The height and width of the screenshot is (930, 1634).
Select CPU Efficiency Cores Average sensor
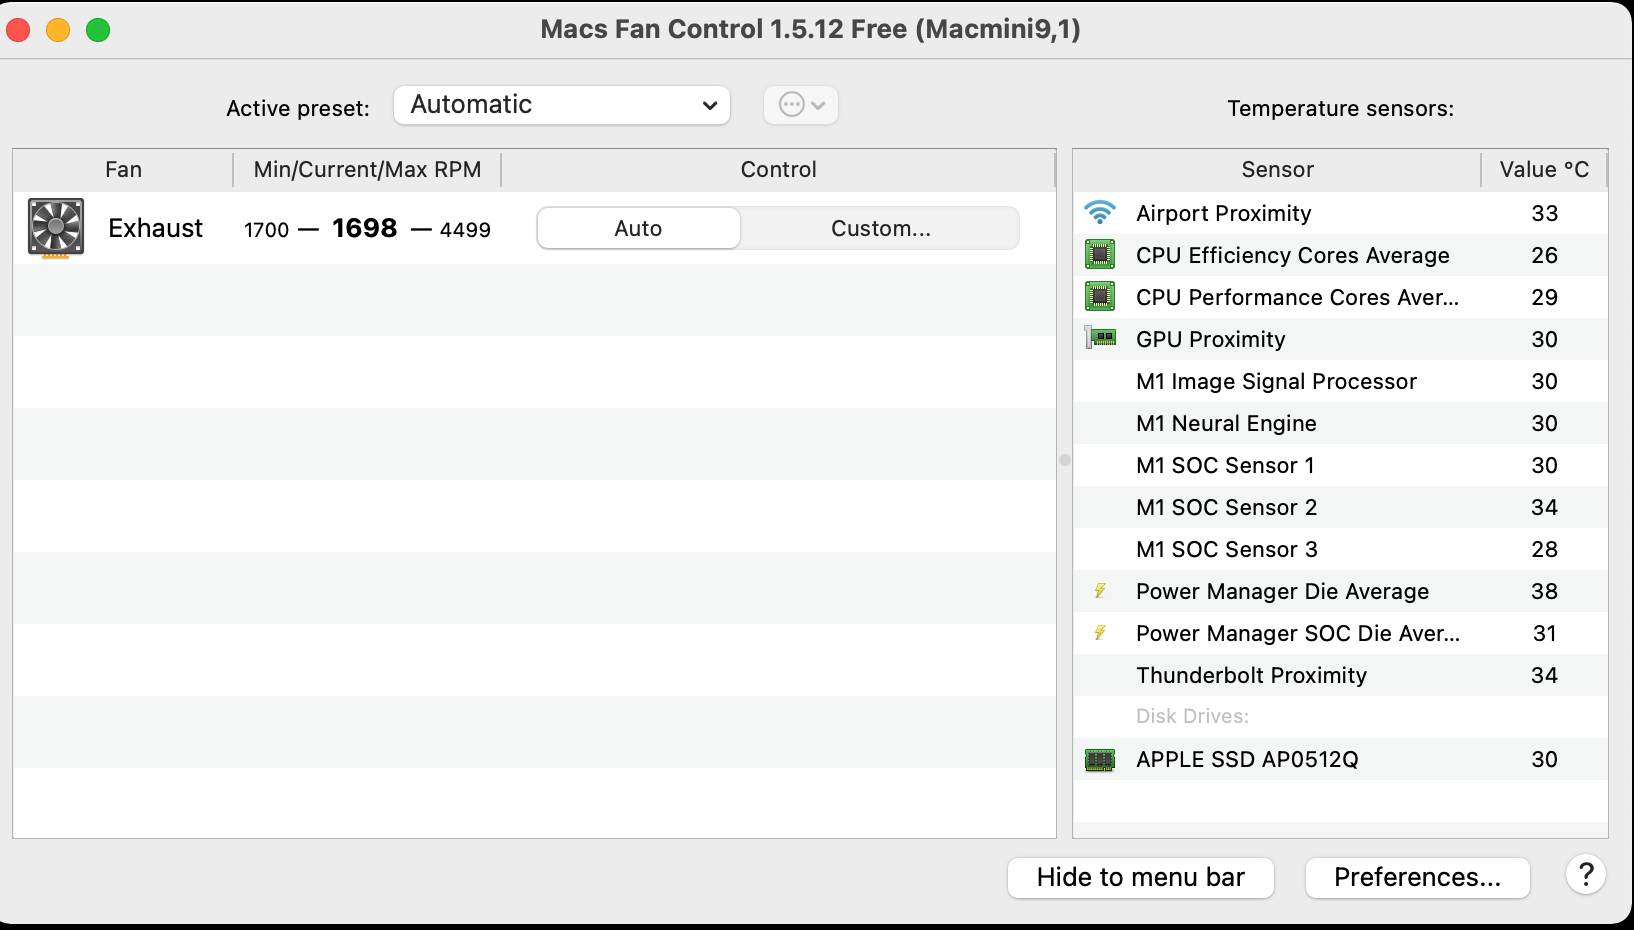1340,255
